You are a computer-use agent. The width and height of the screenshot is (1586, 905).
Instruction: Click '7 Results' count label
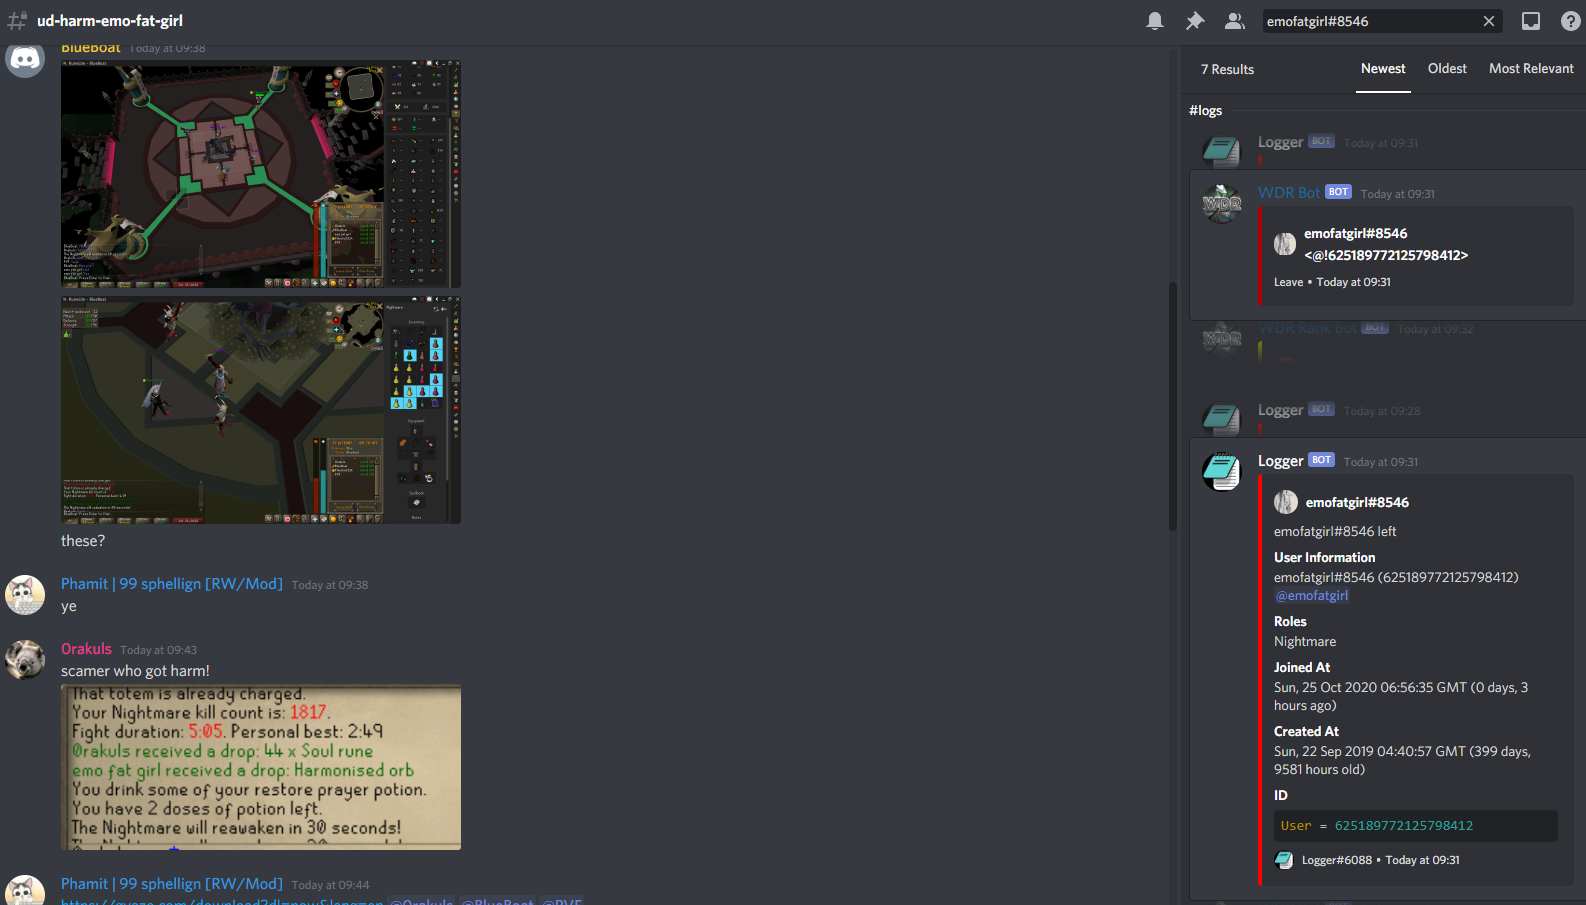pyautogui.click(x=1227, y=69)
